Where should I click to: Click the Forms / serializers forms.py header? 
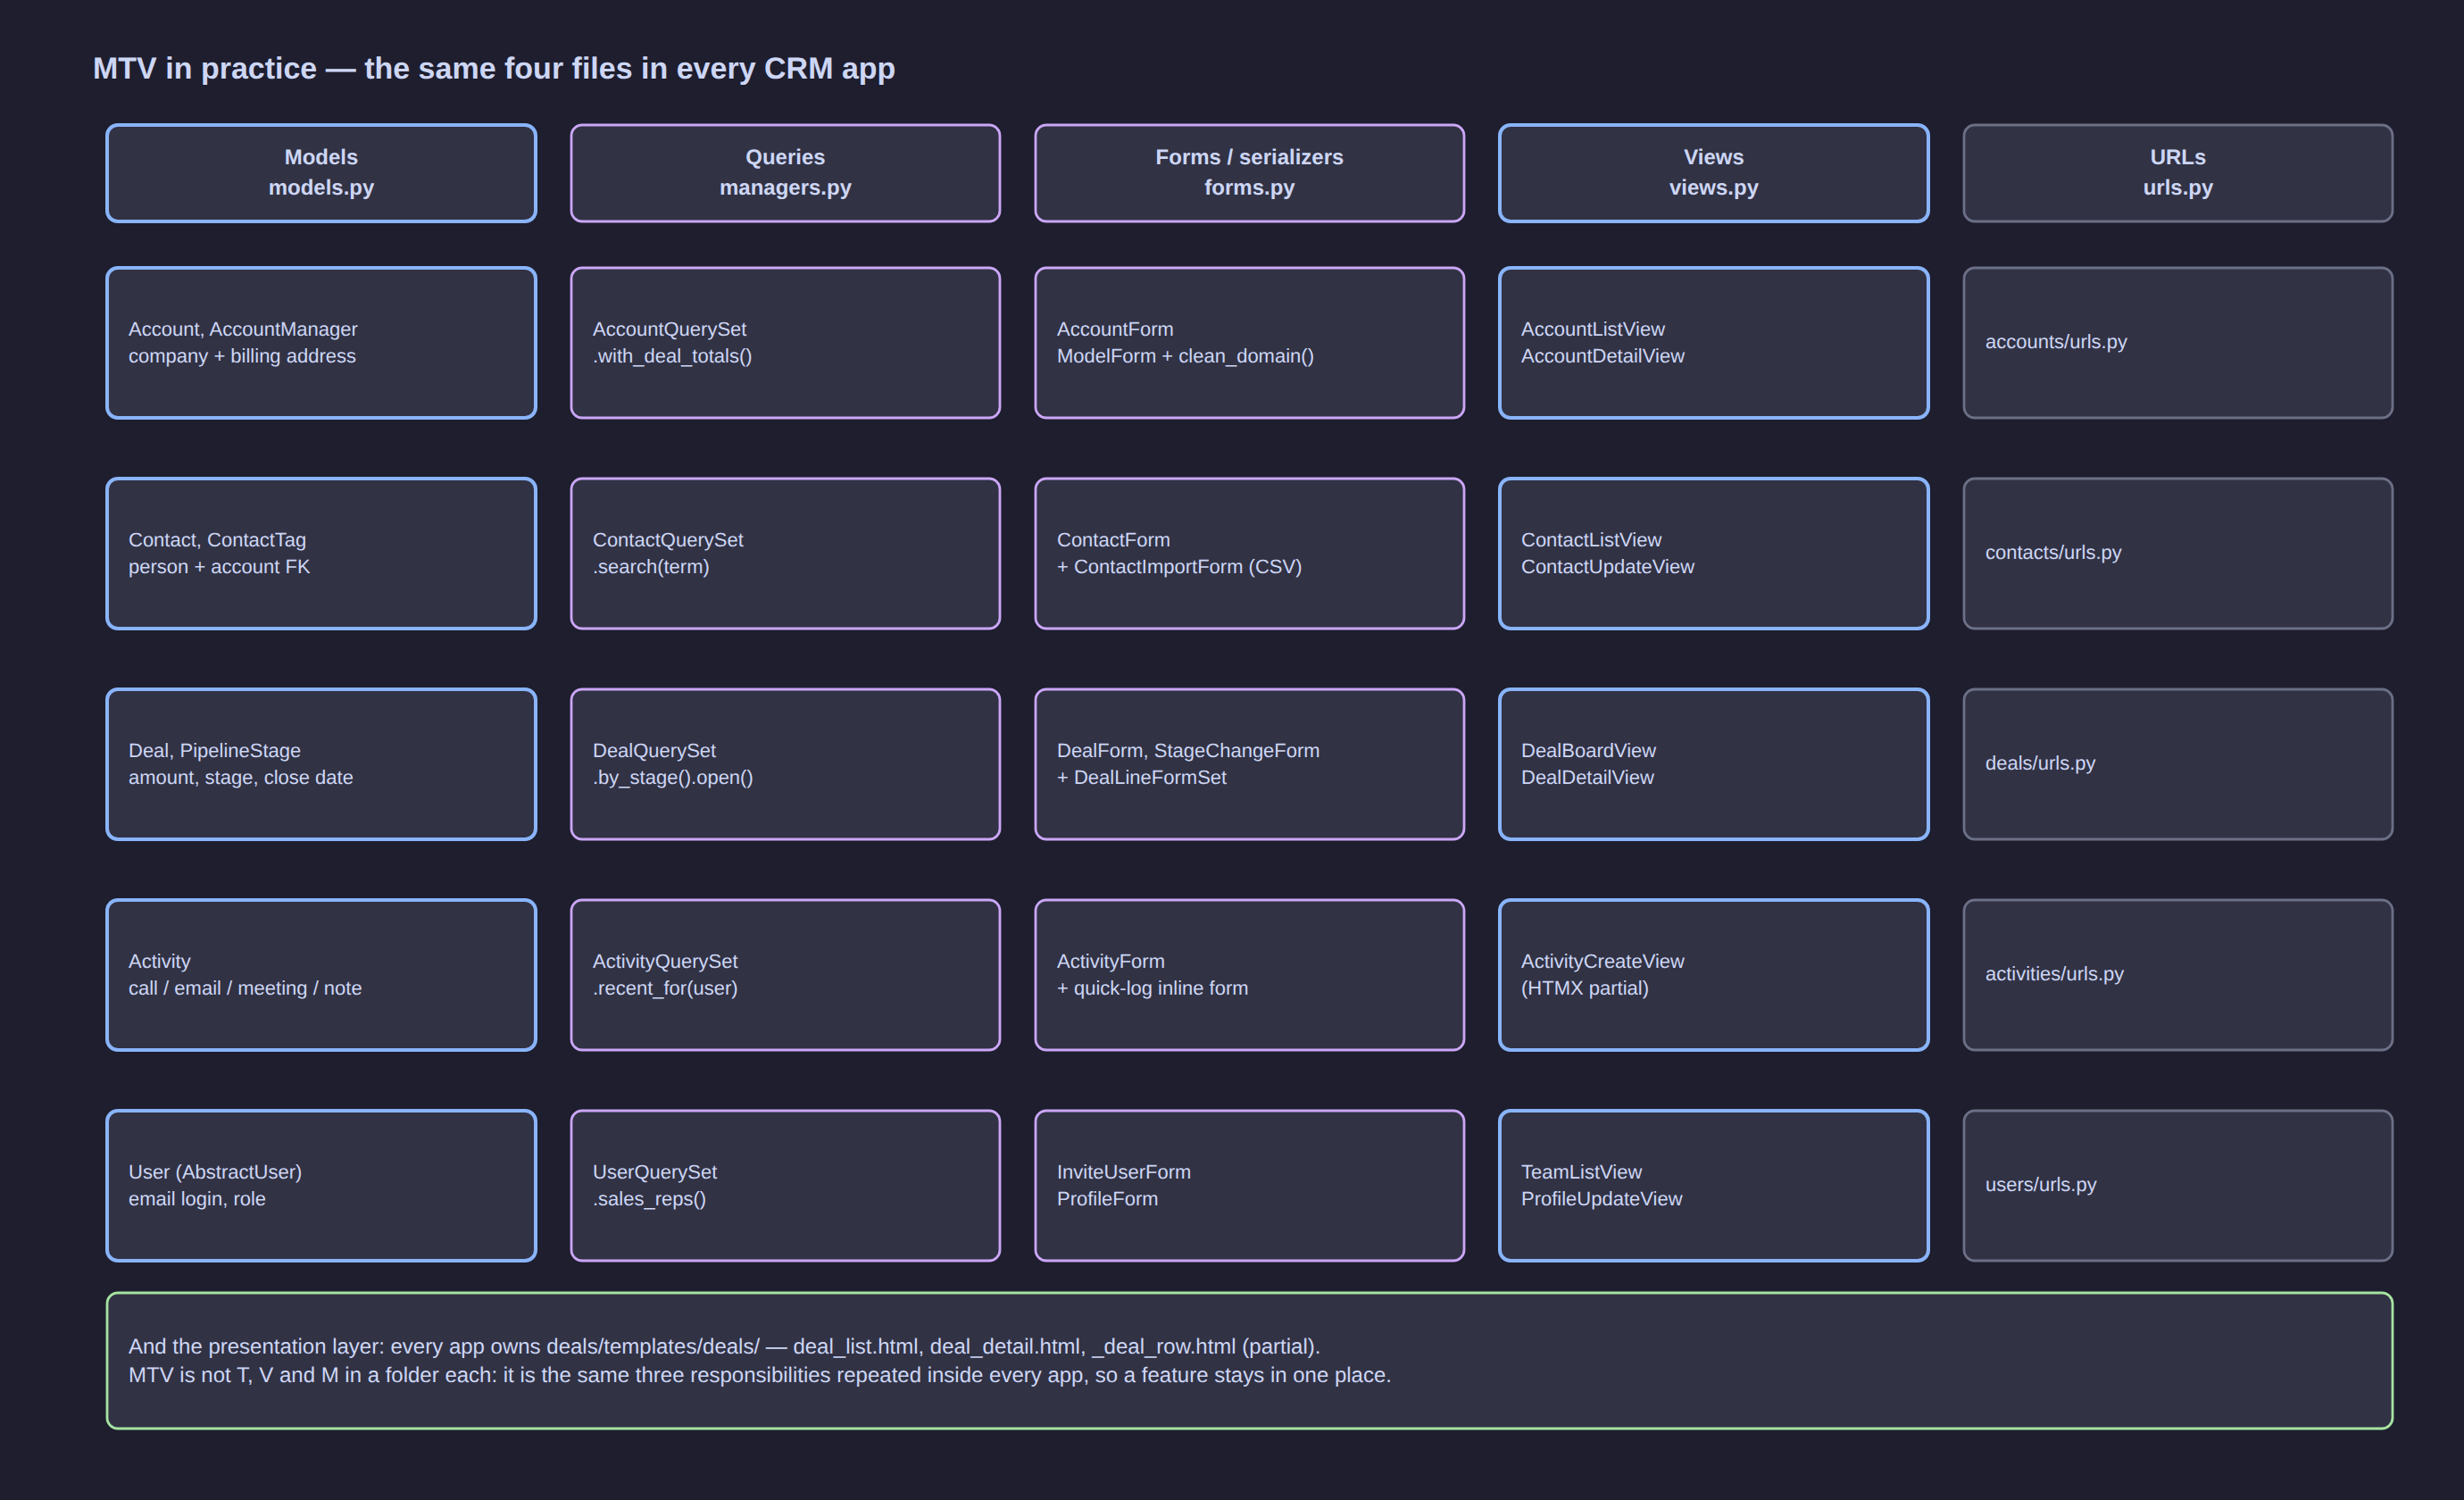pyautogui.click(x=1249, y=173)
